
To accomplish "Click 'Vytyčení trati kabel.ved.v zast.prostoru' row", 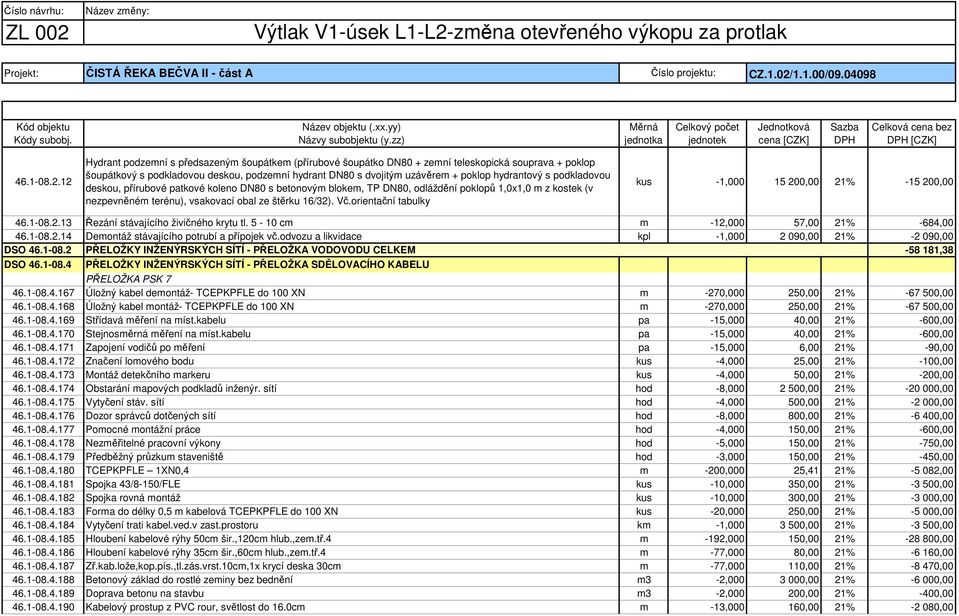I will 479,525.
